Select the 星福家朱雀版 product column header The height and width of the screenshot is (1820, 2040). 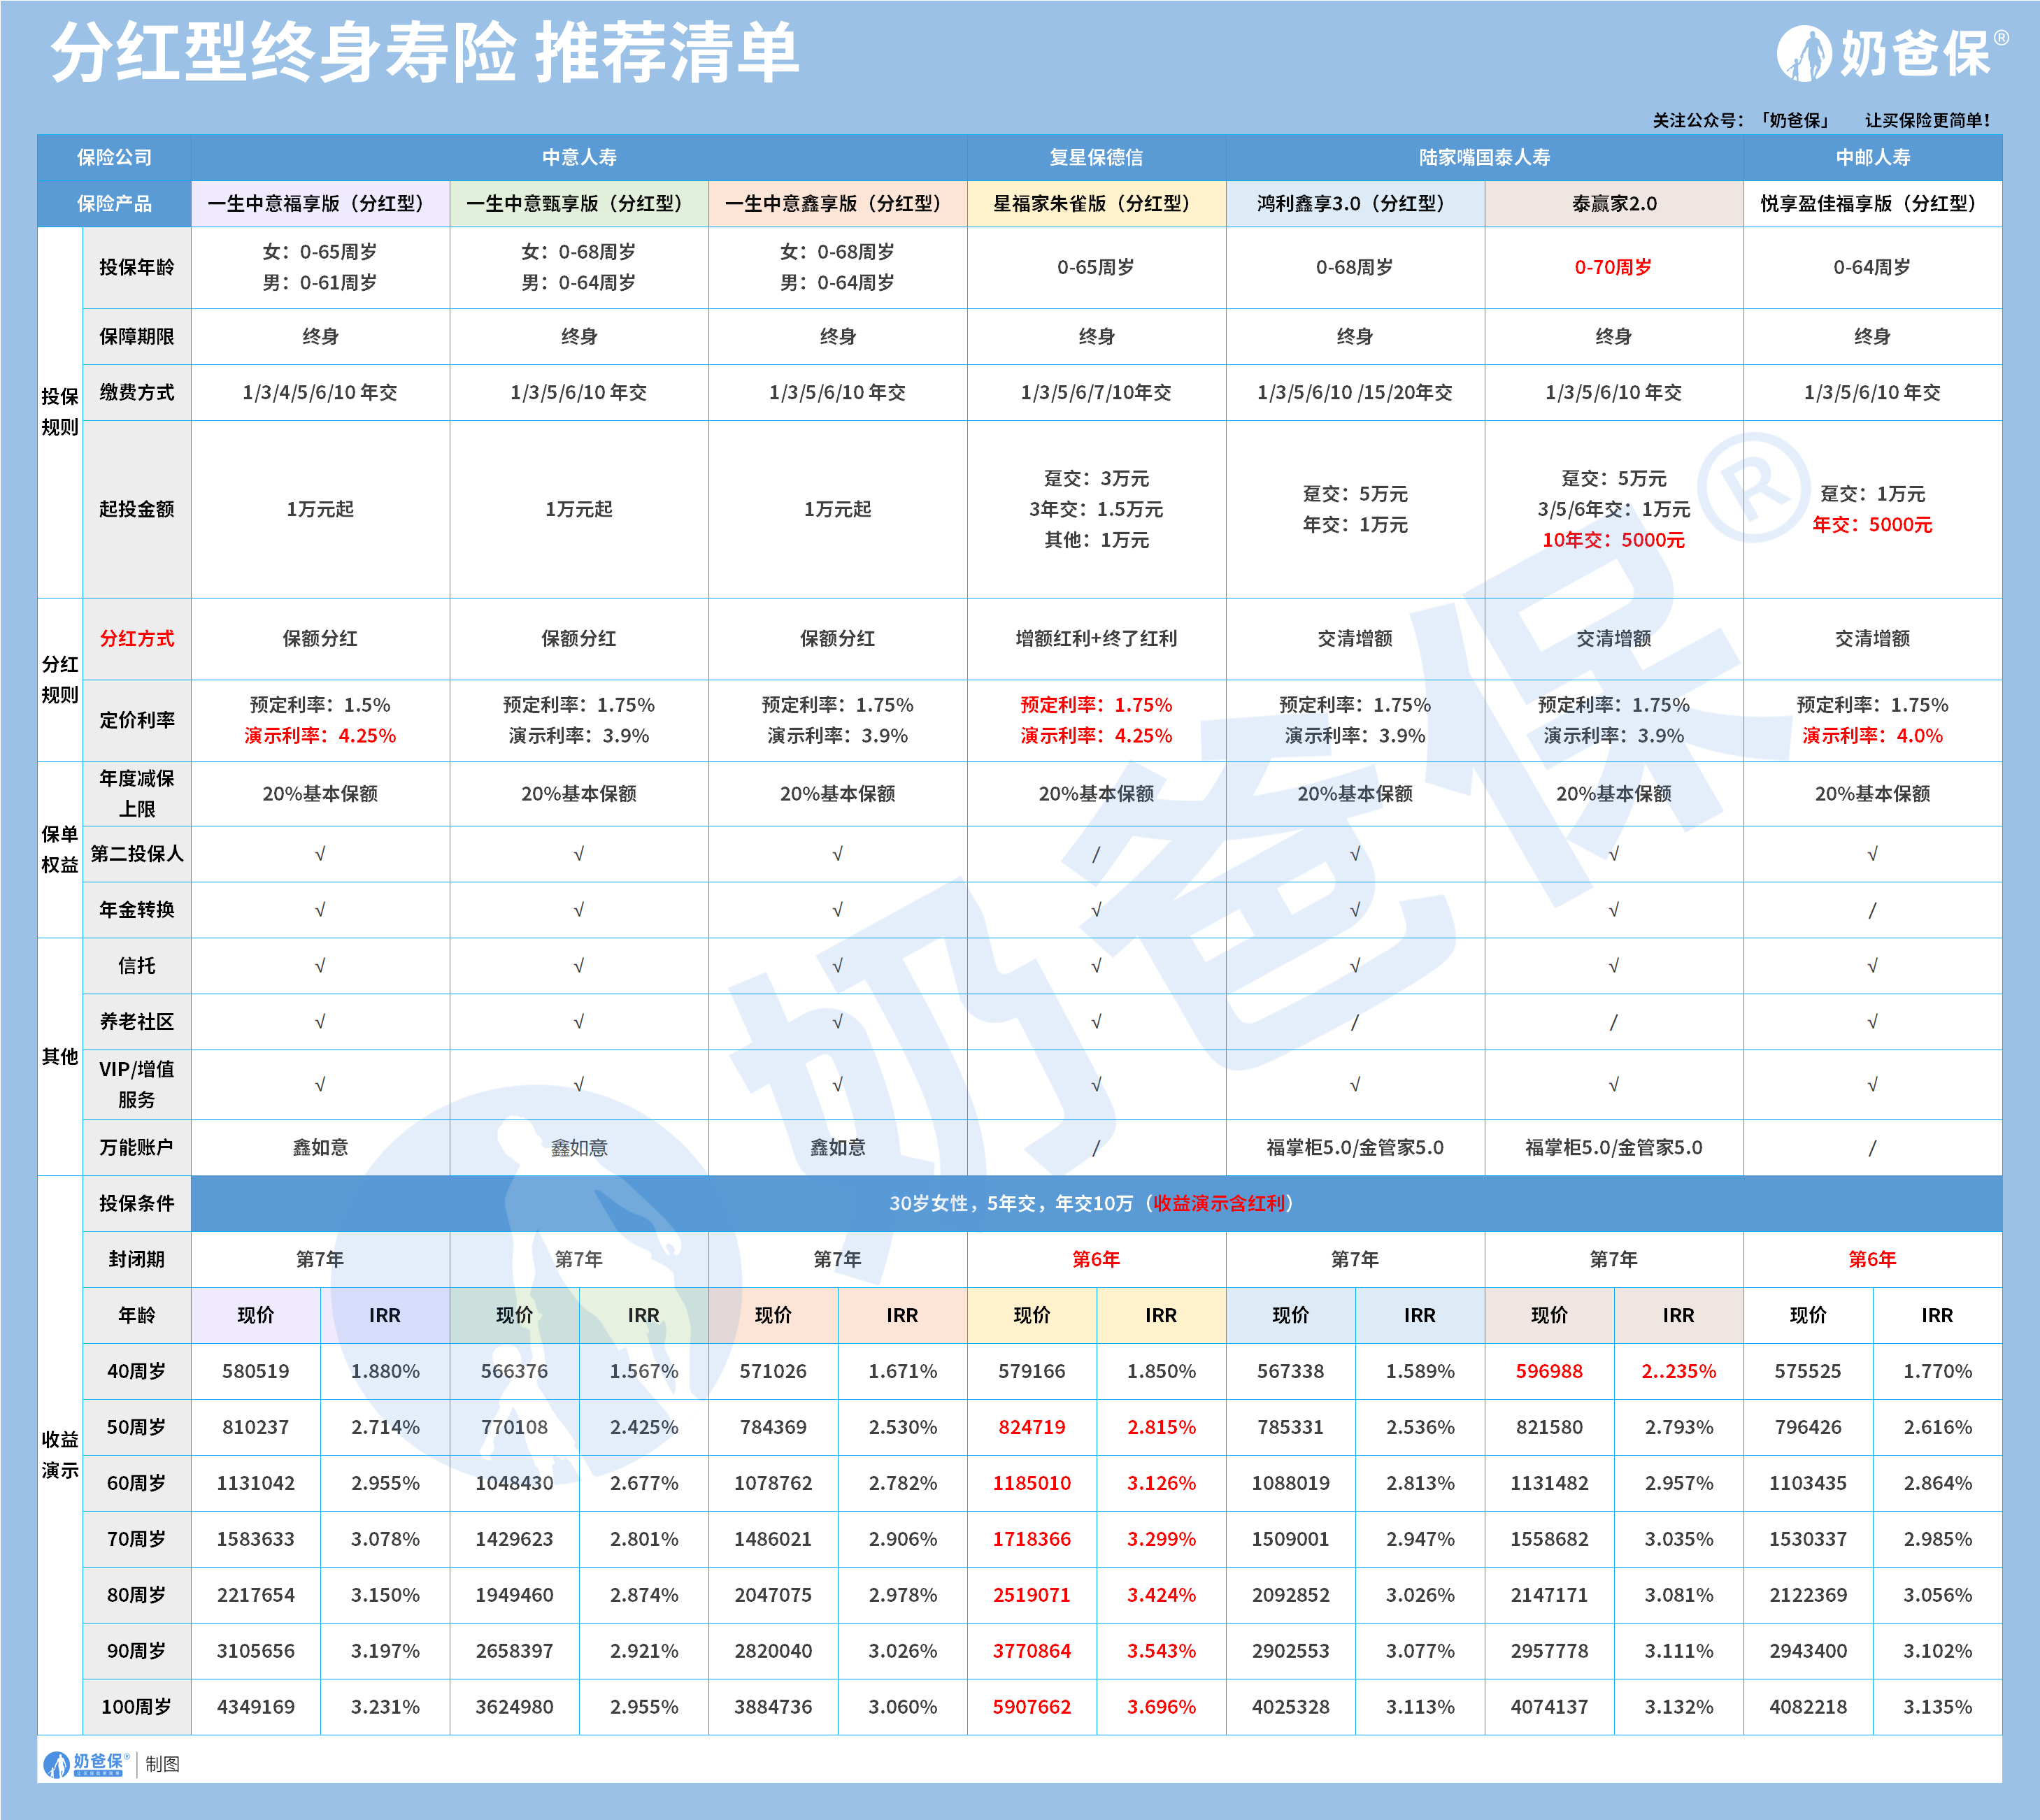1096,204
